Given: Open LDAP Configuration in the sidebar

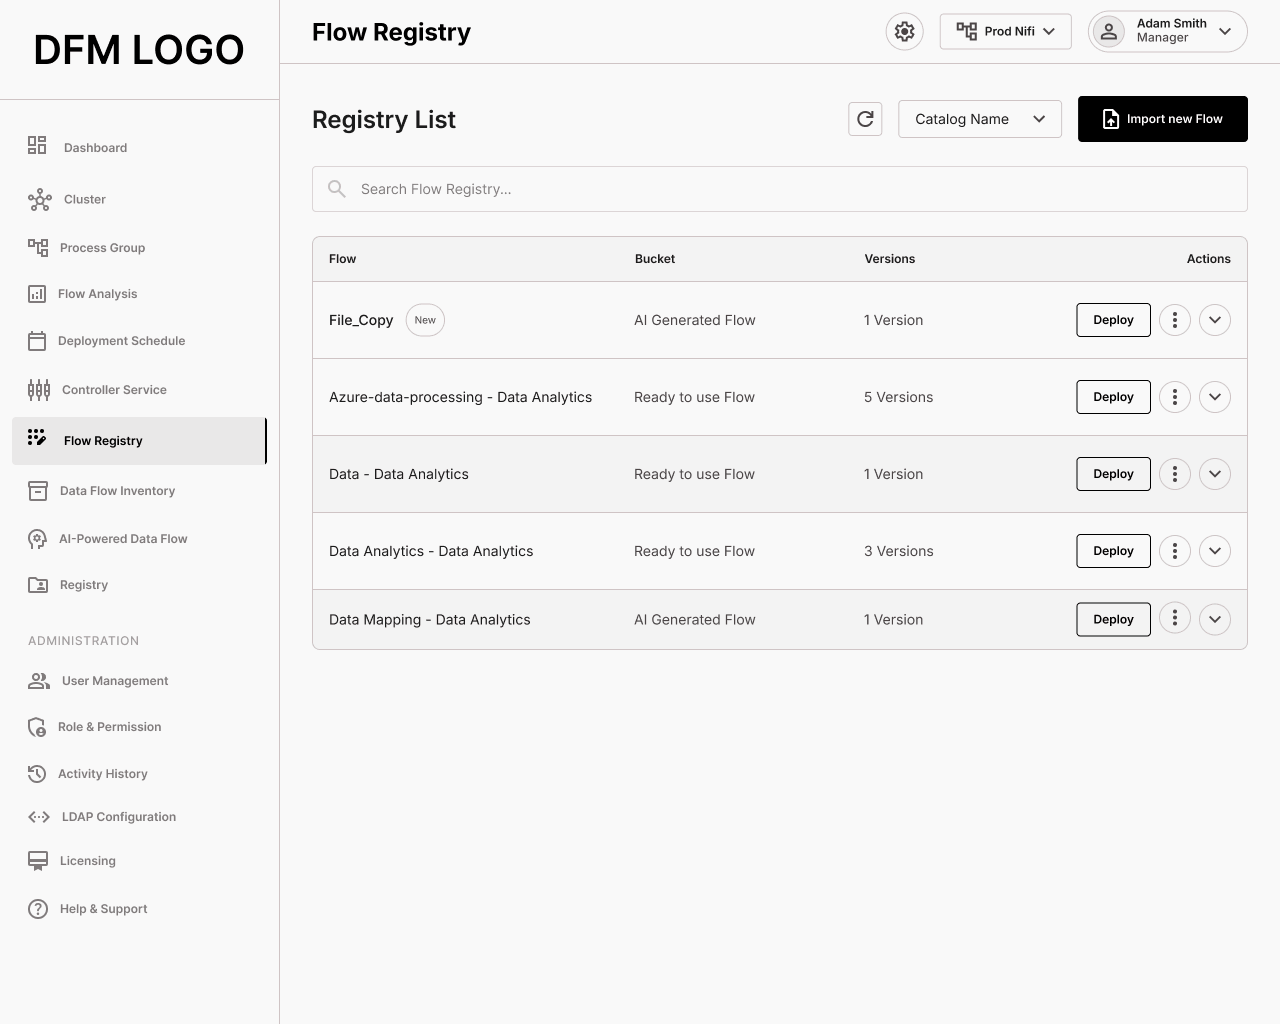Looking at the screenshot, I should click(x=119, y=817).
